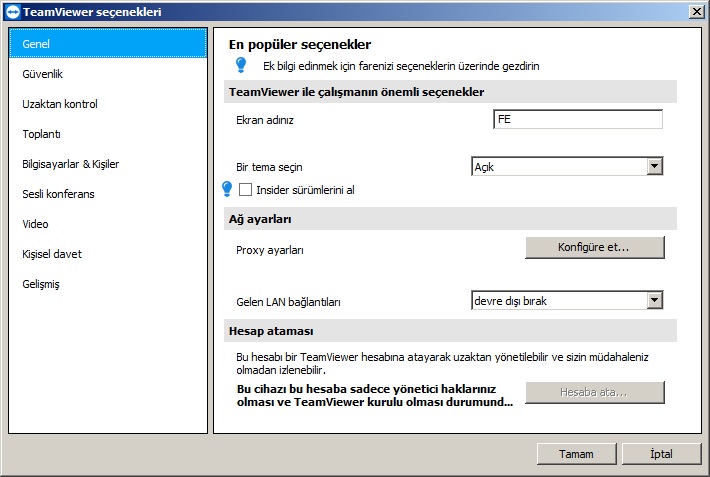This screenshot has width=710, height=477.
Task: Open the Bir tema seçin dropdown arrow
Action: [x=655, y=166]
